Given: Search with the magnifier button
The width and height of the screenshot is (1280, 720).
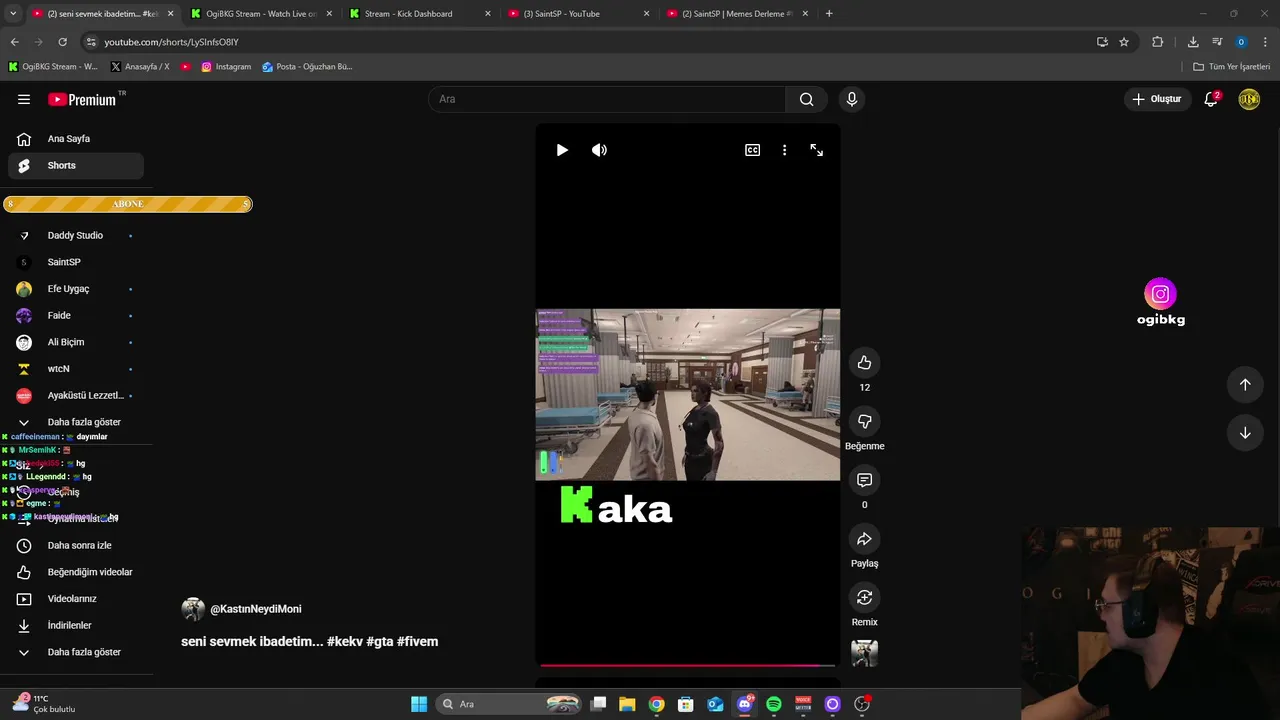Looking at the screenshot, I should 806,99.
